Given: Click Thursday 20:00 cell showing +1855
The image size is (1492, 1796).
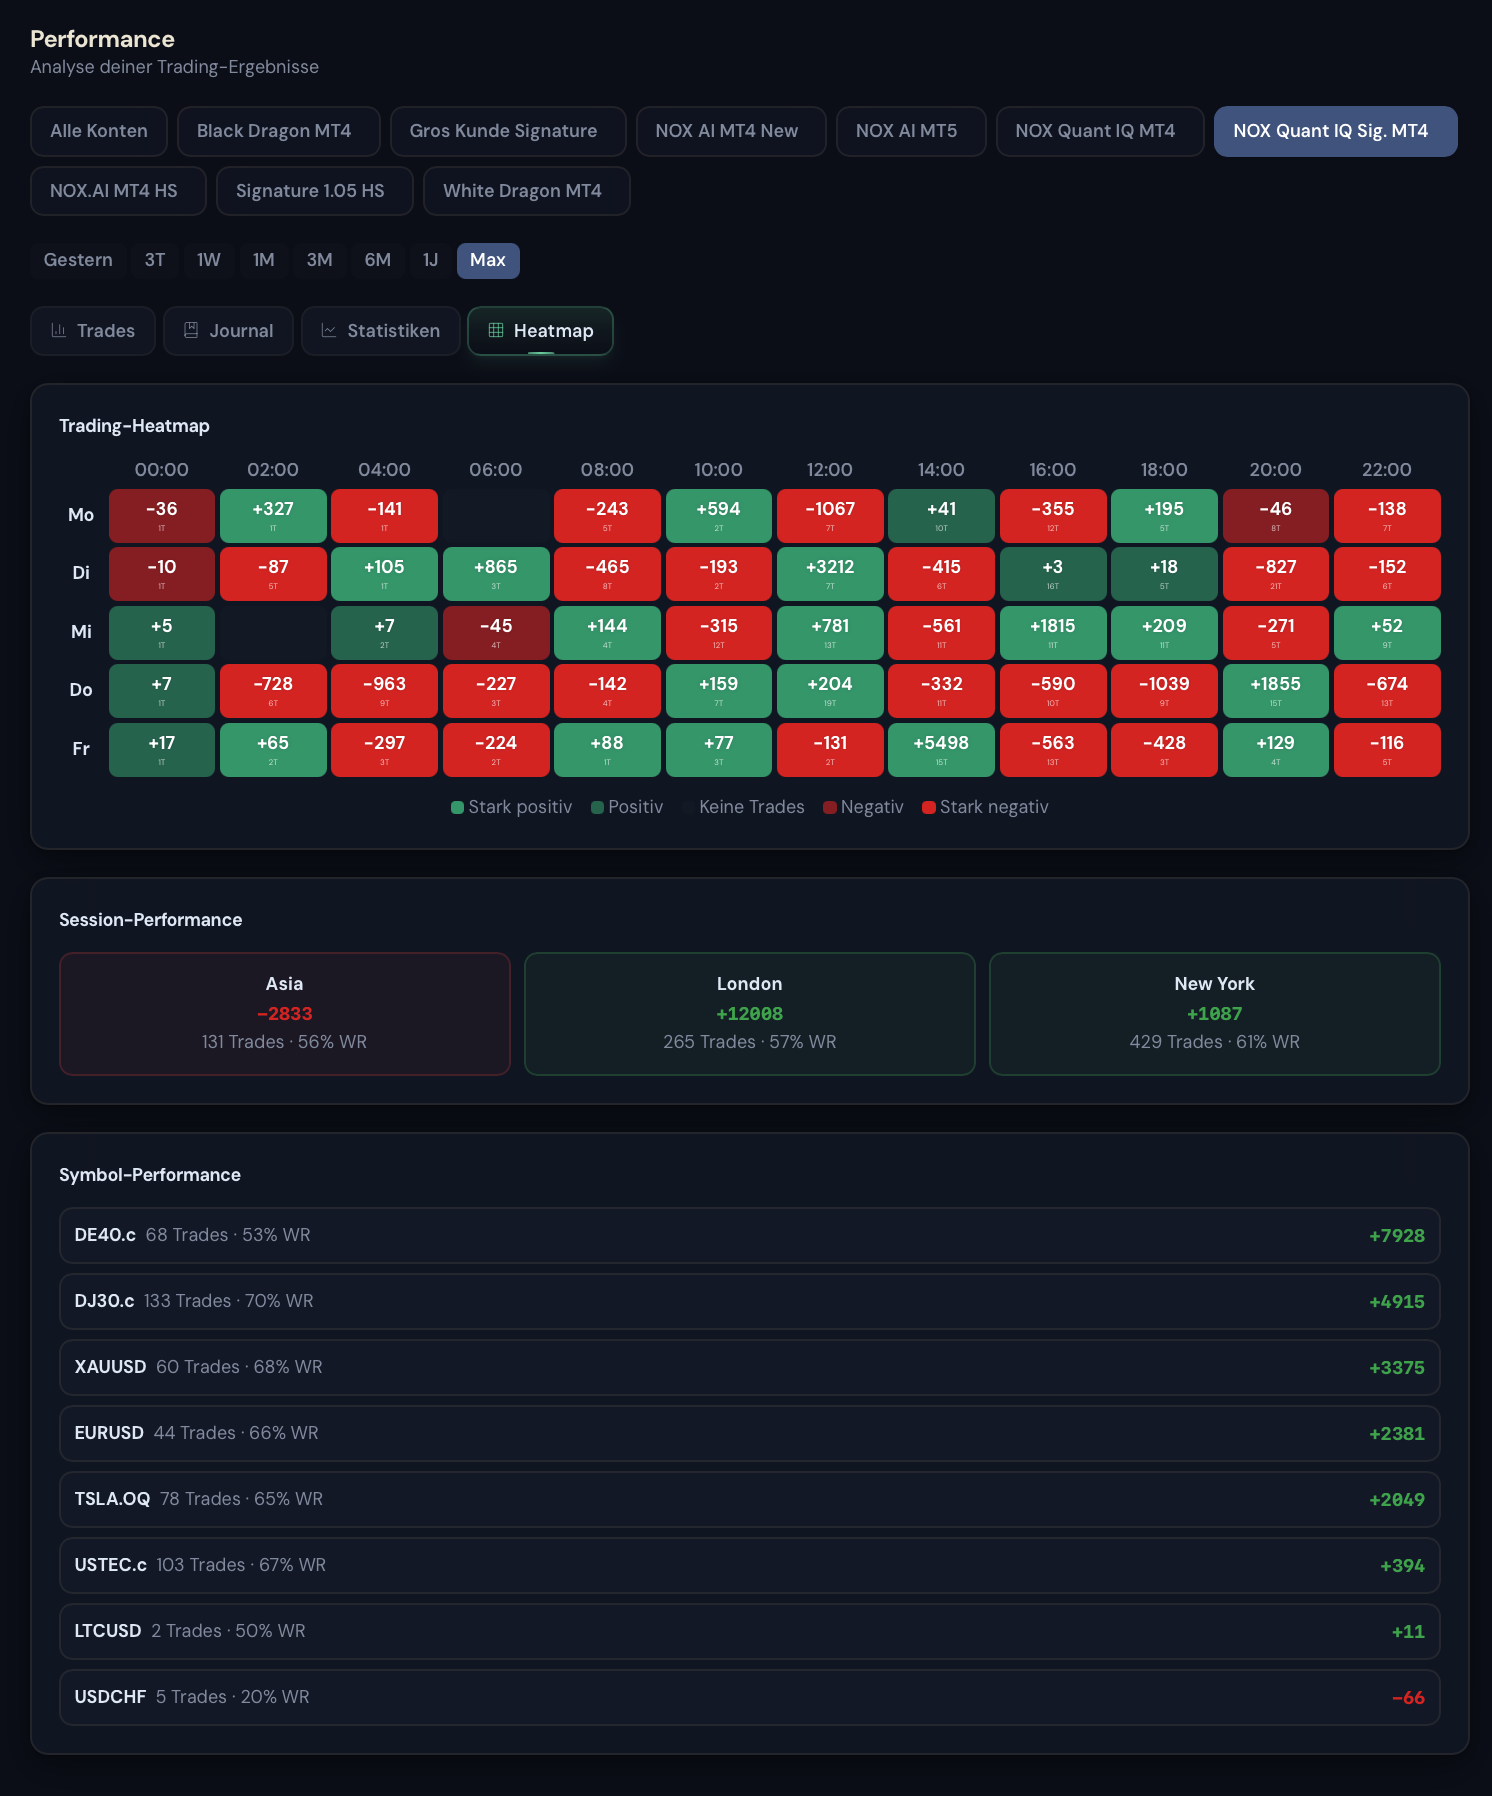Looking at the screenshot, I should 1276,691.
